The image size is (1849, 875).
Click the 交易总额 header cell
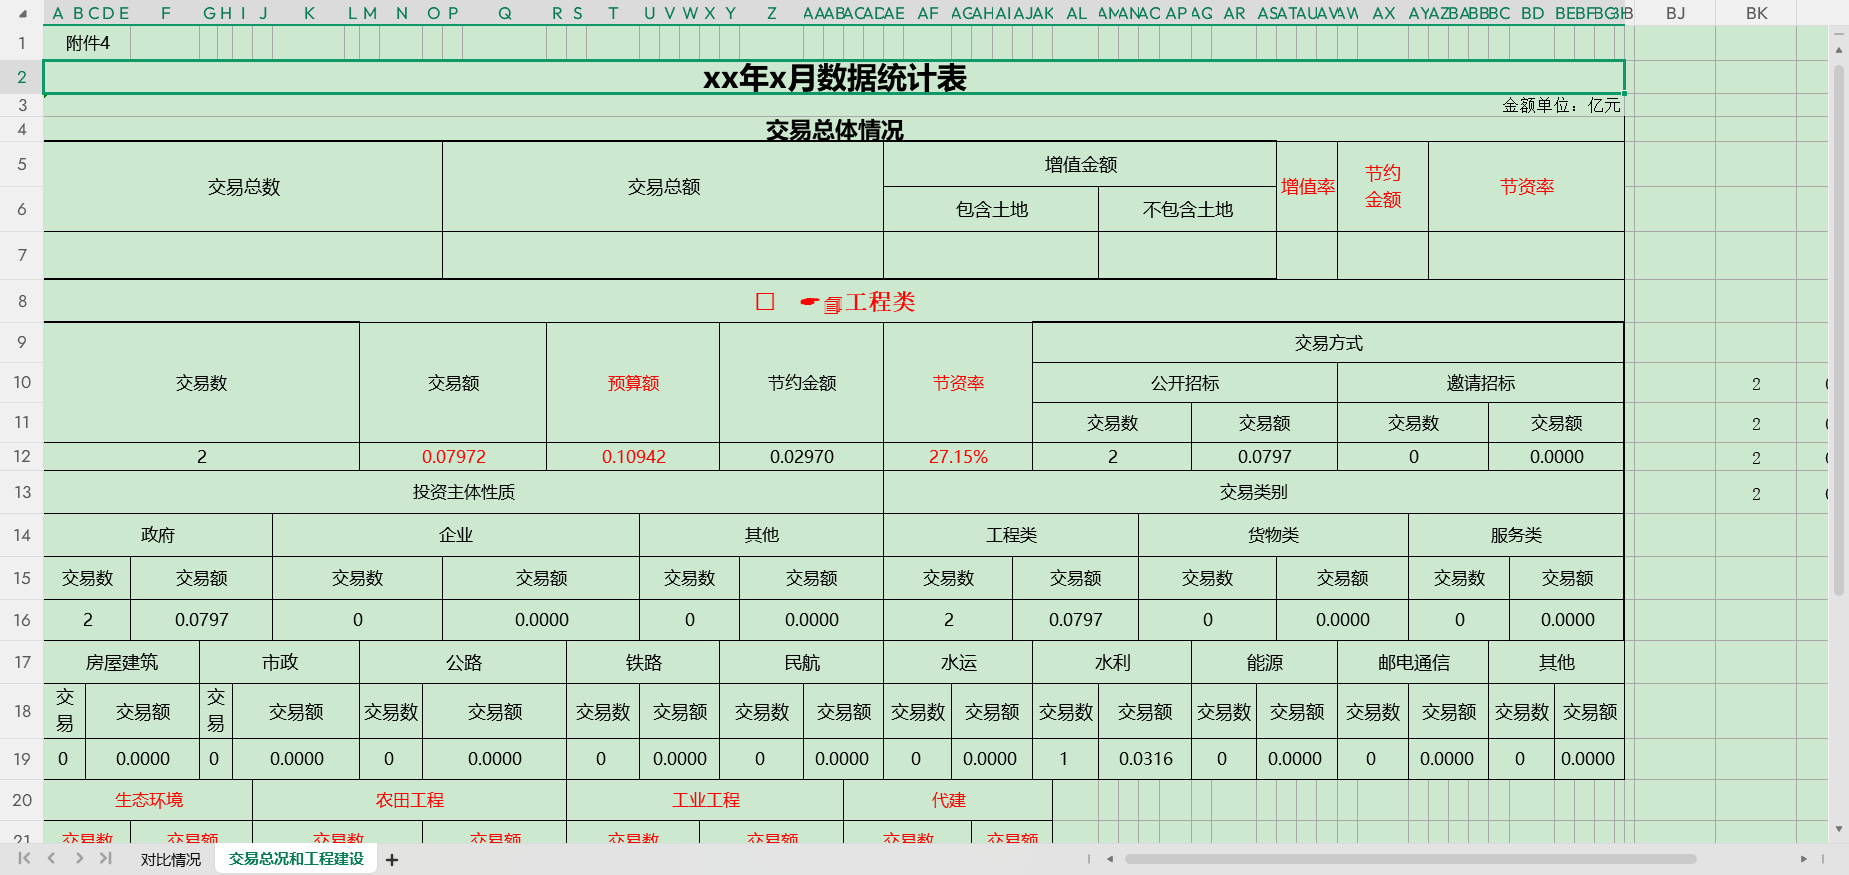coord(663,187)
